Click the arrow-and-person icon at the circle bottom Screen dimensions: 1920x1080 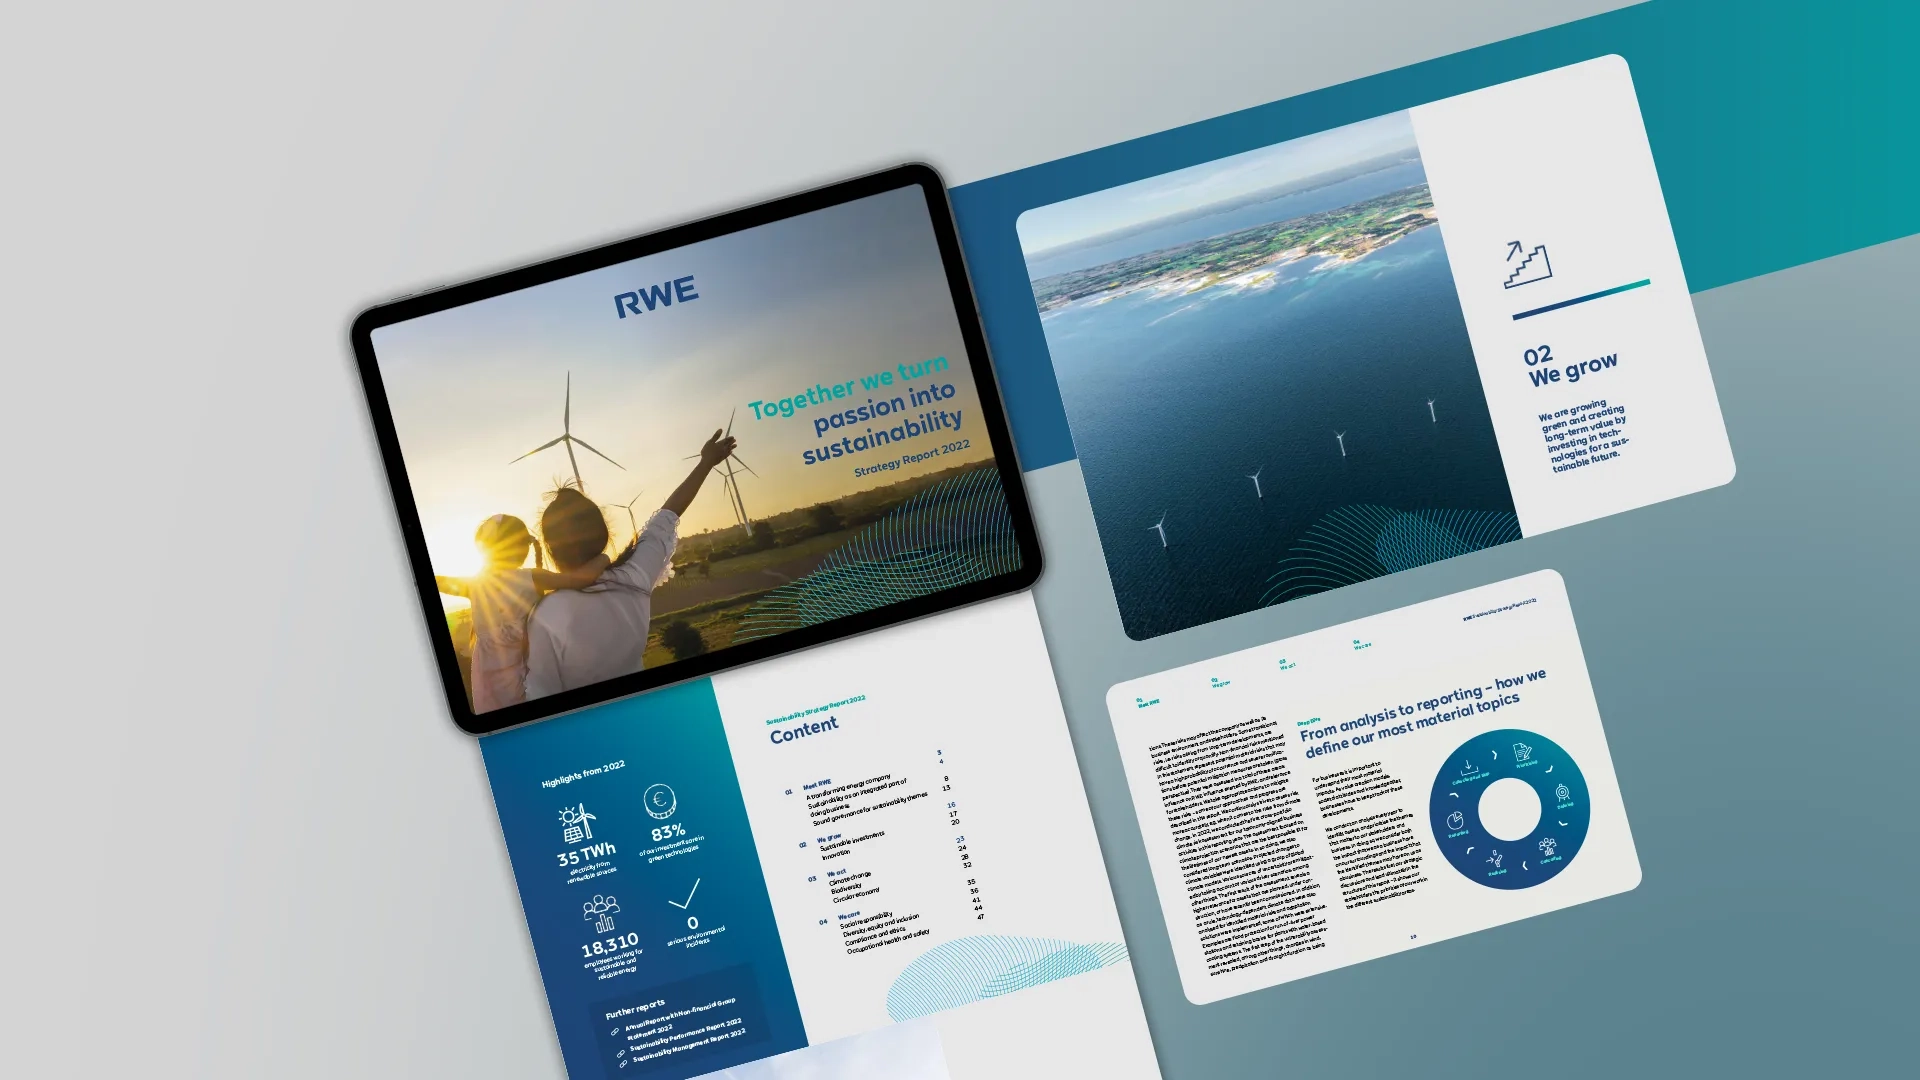[x=1494, y=860]
